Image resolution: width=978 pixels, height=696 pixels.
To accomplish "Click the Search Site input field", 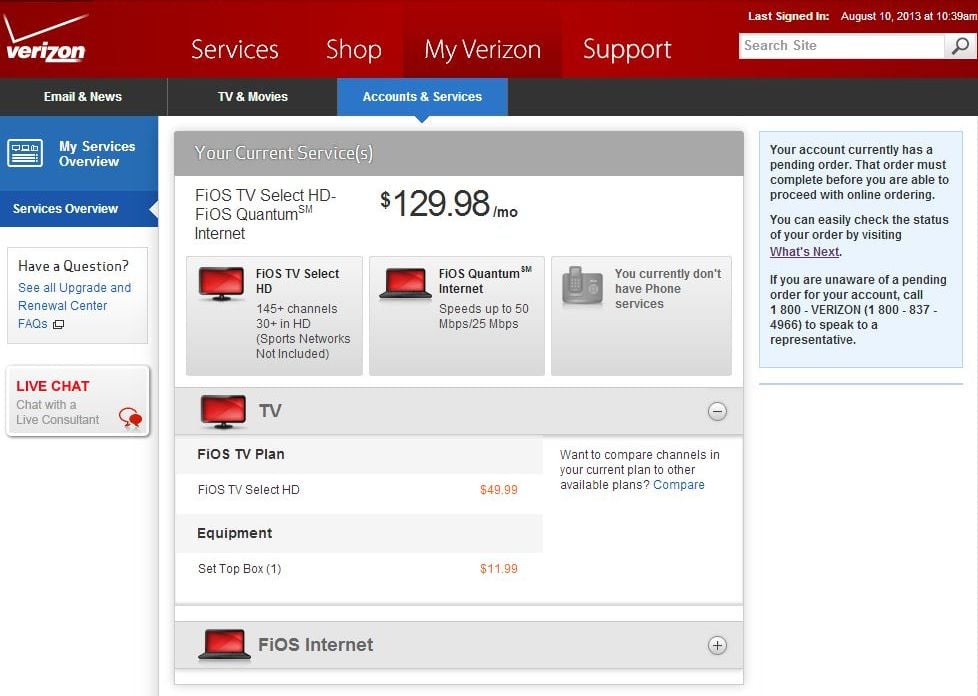I will click(x=841, y=46).
